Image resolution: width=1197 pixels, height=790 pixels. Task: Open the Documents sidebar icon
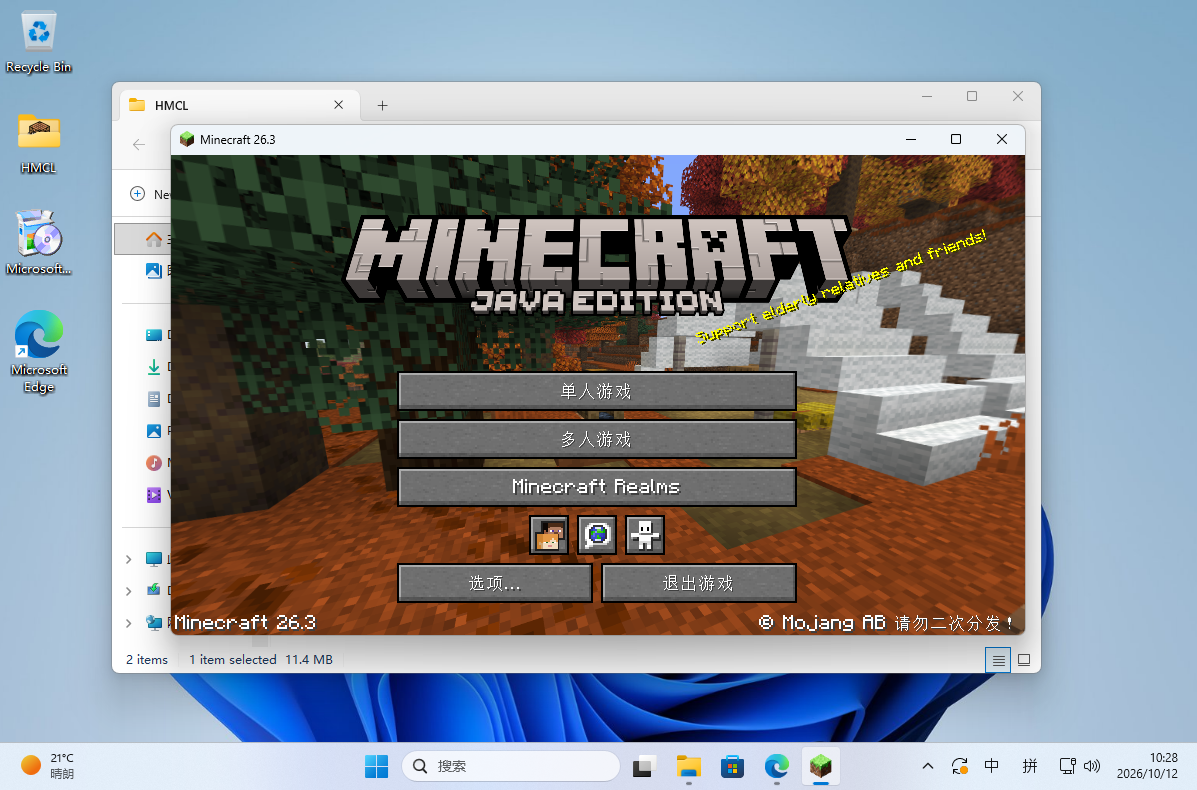(153, 399)
